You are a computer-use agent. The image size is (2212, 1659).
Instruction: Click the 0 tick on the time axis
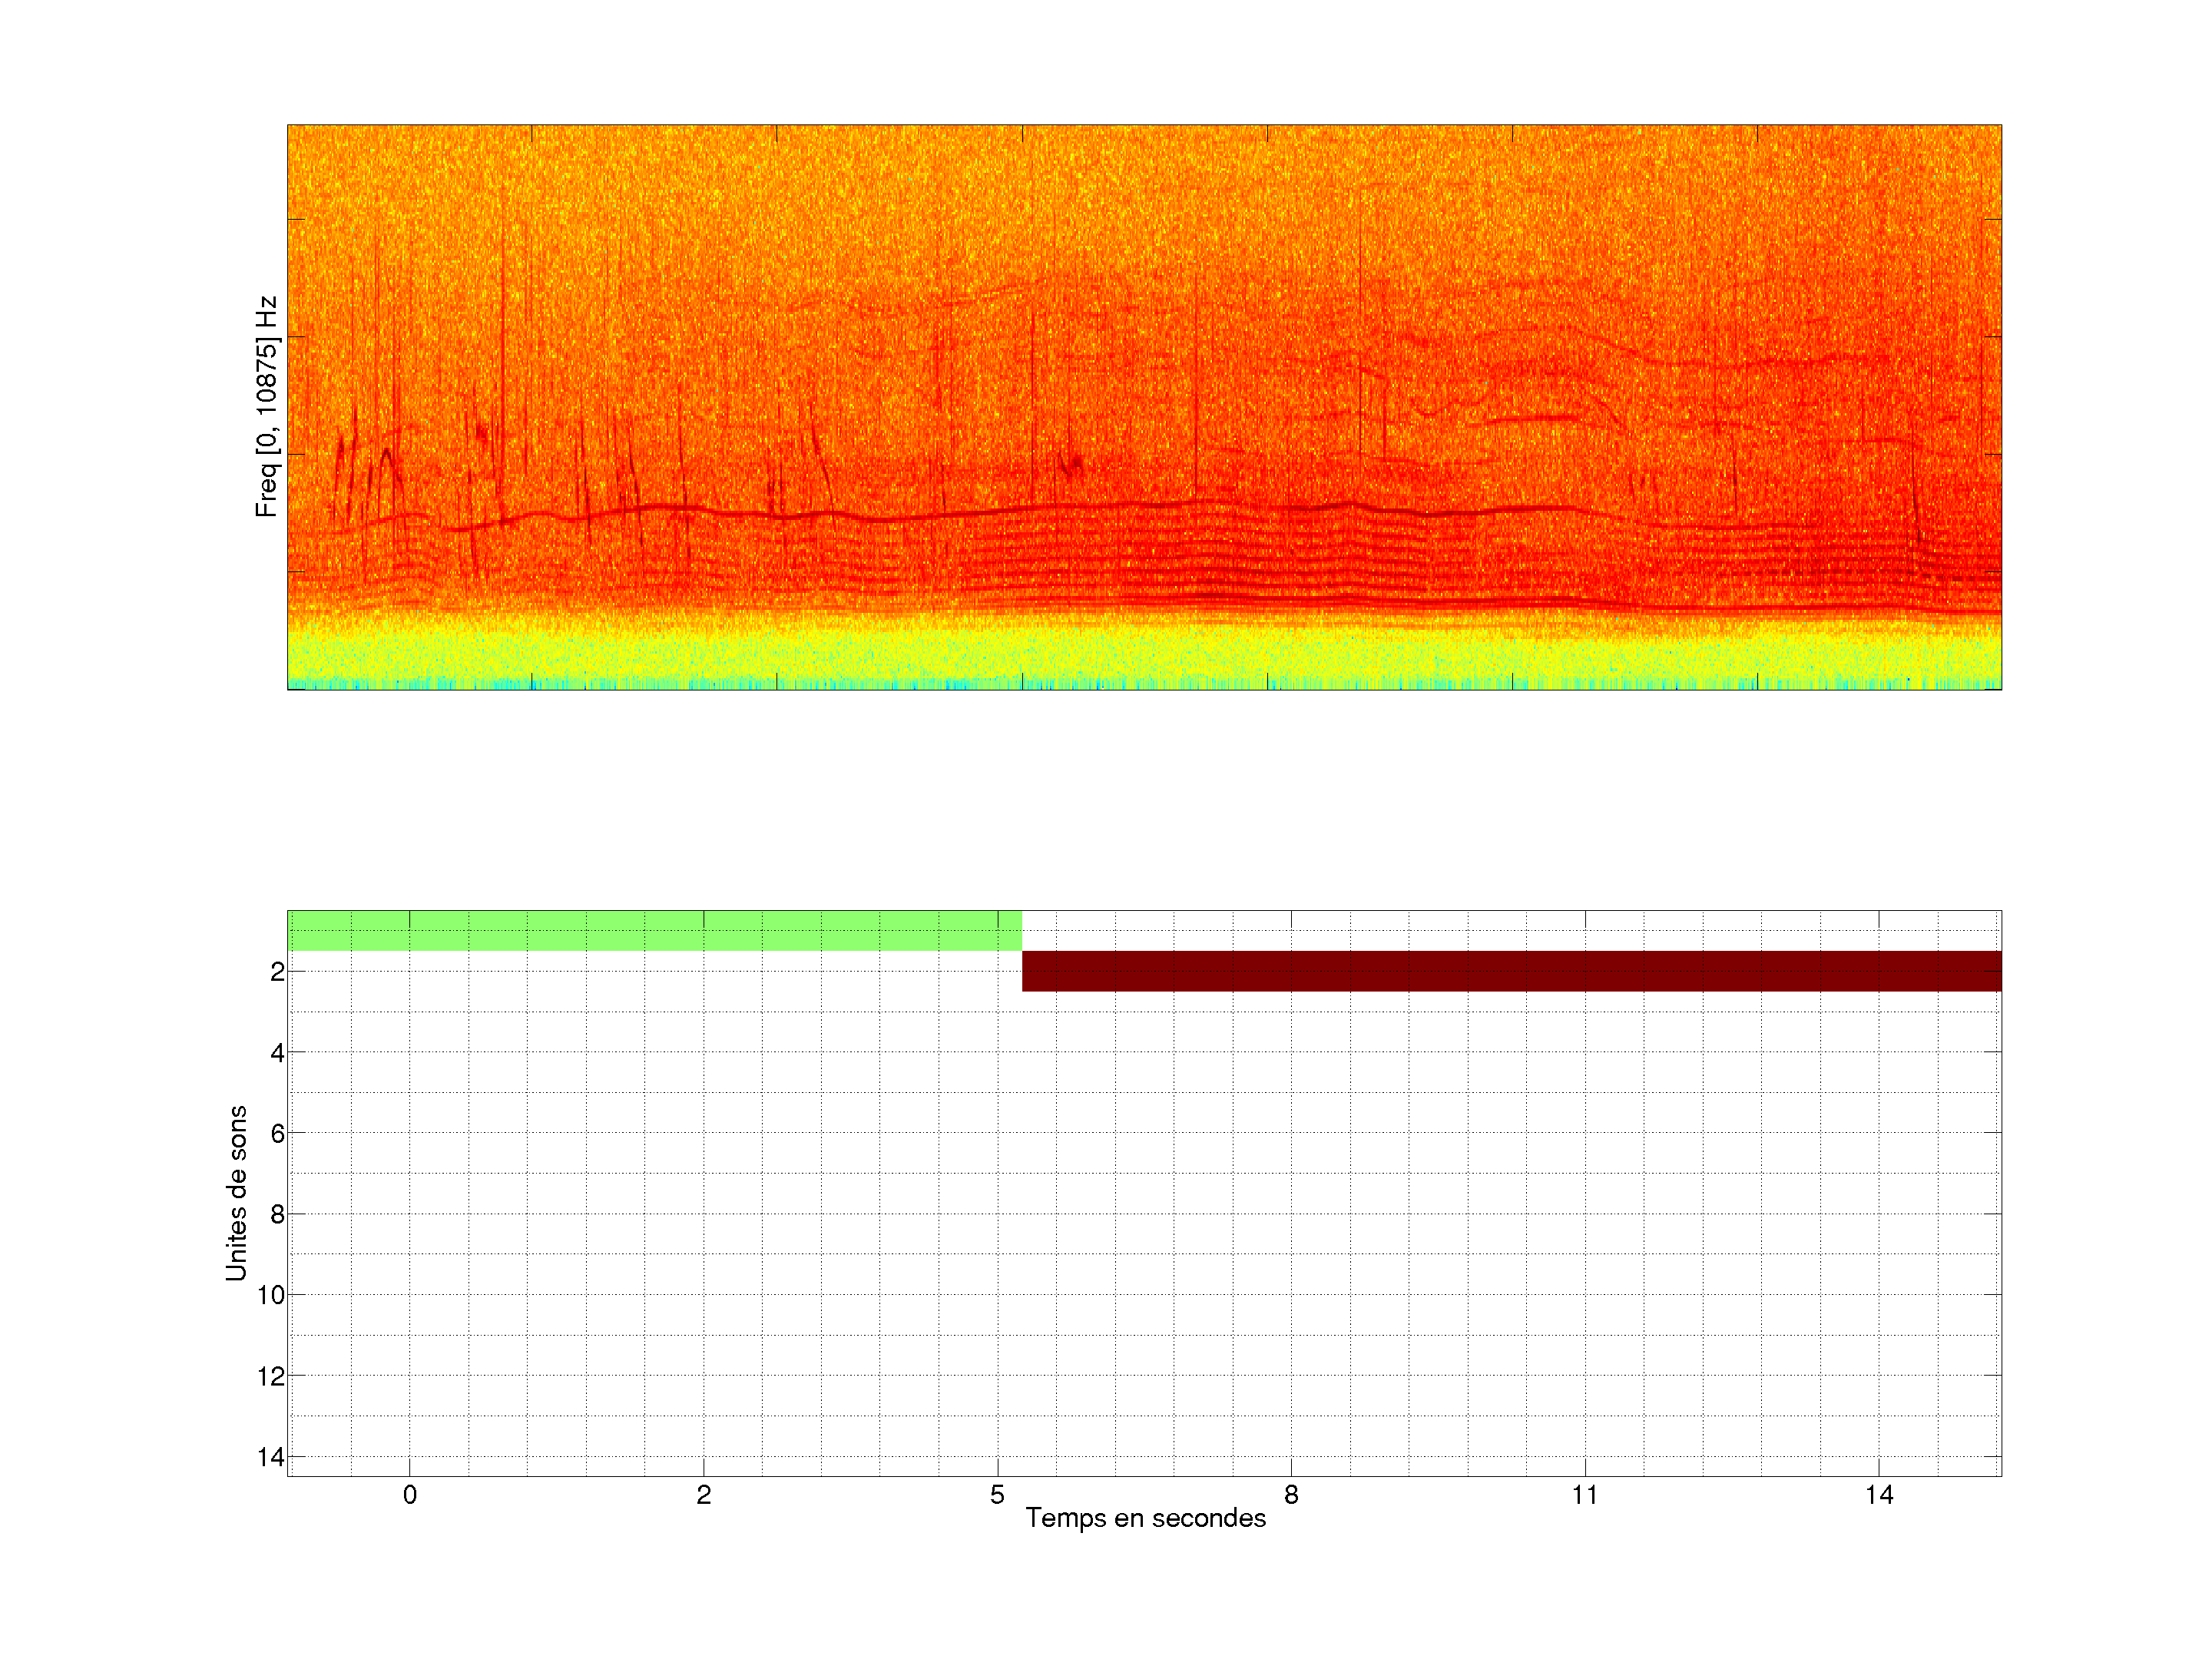[410, 1495]
